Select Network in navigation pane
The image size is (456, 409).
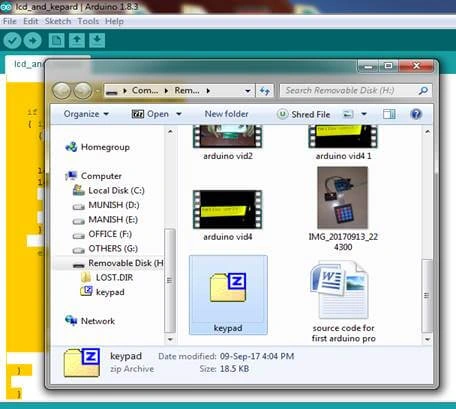[x=90, y=321]
